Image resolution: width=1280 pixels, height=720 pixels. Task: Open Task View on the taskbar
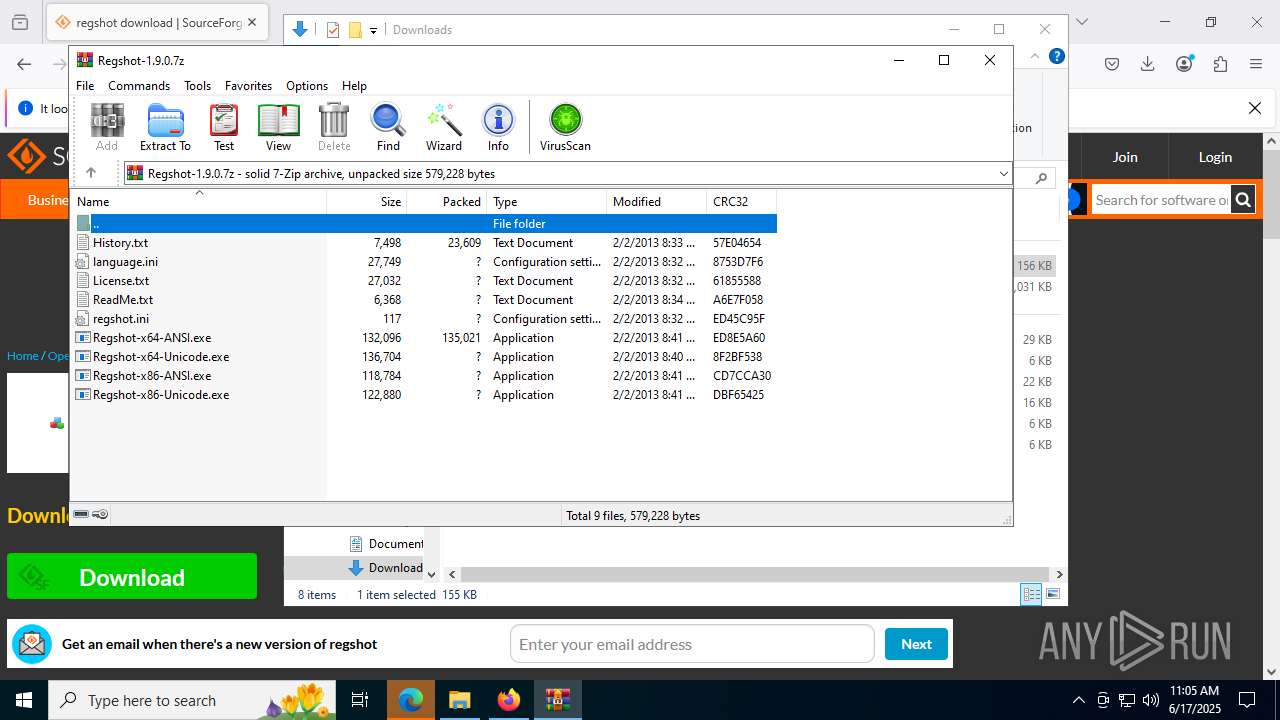[x=360, y=700]
